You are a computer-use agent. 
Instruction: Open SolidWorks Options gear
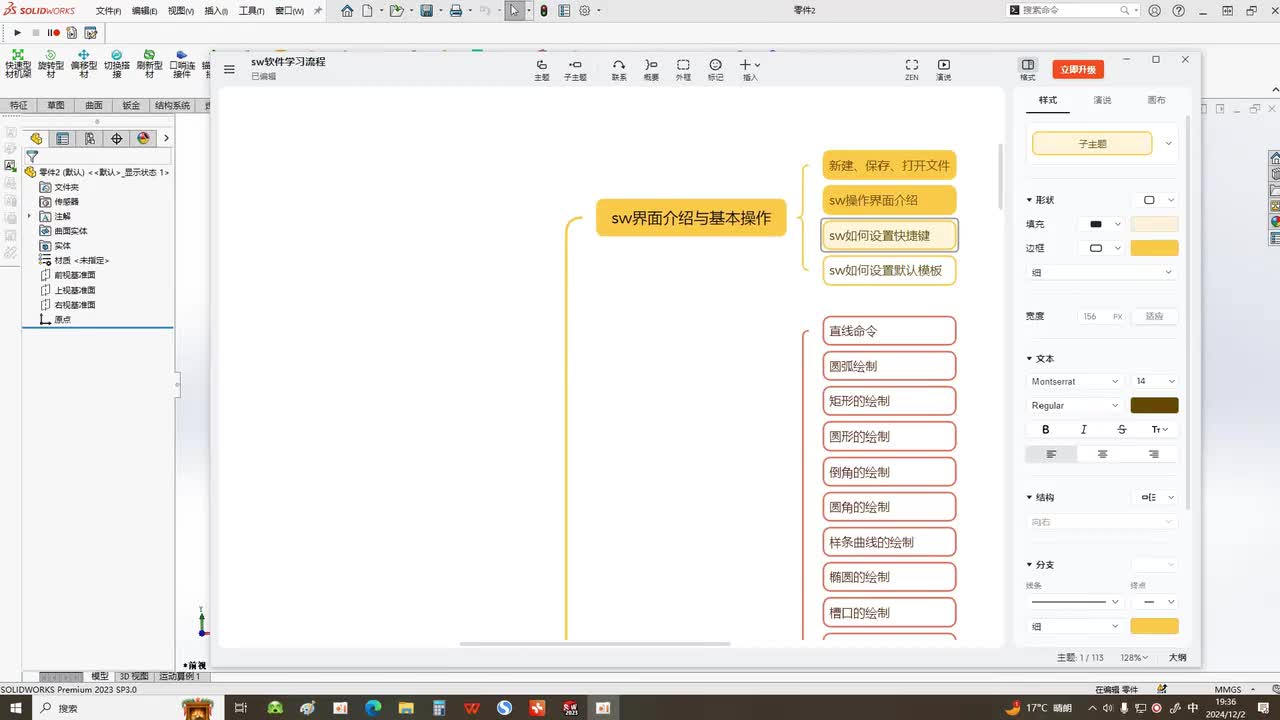coord(585,11)
